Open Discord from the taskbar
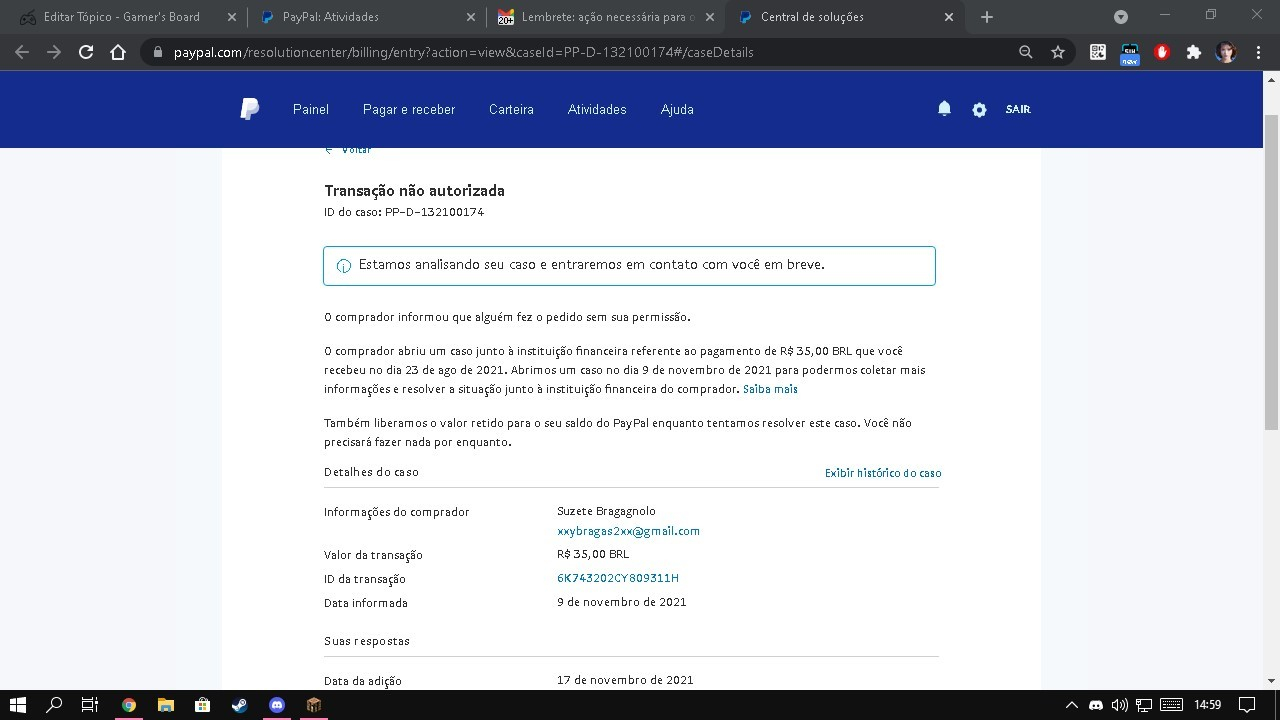The image size is (1280, 720). tap(277, 705)
